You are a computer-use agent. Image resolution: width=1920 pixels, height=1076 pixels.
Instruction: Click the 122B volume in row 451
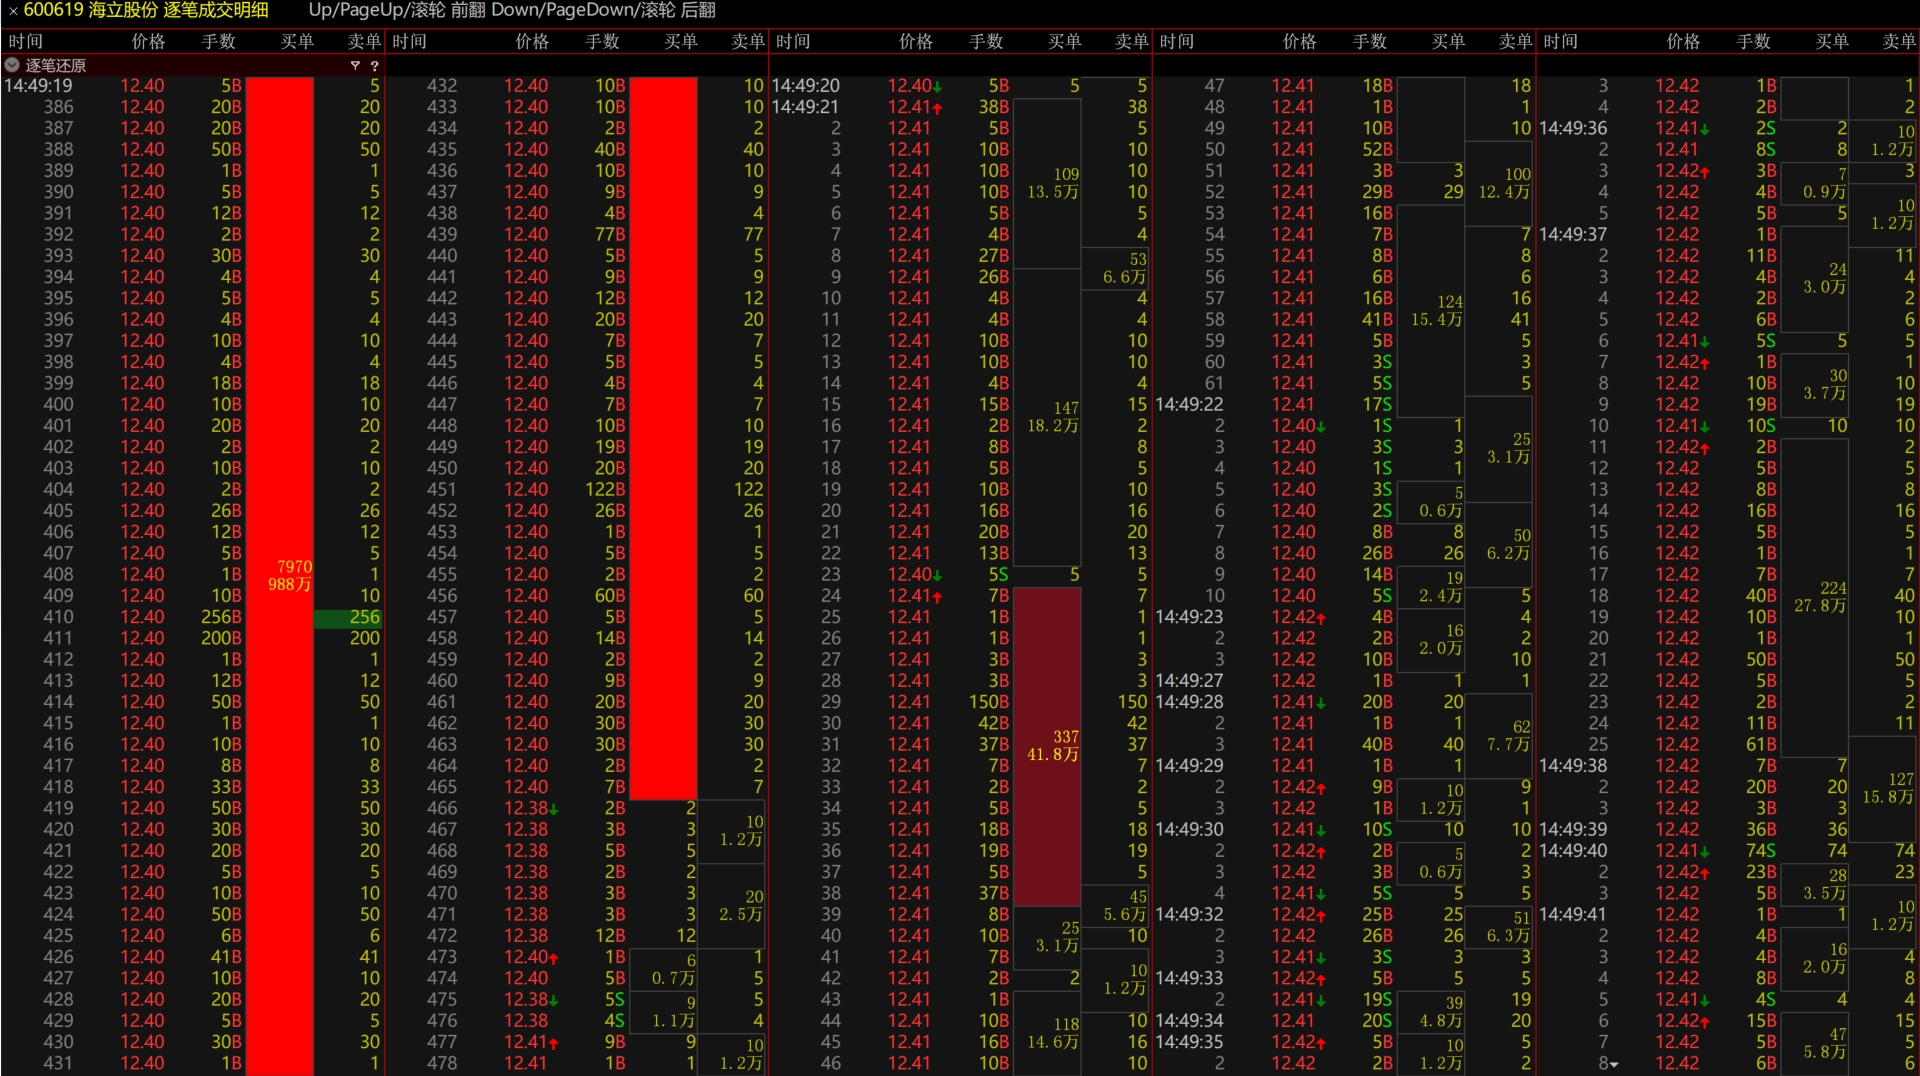click(x=605, y=490)
